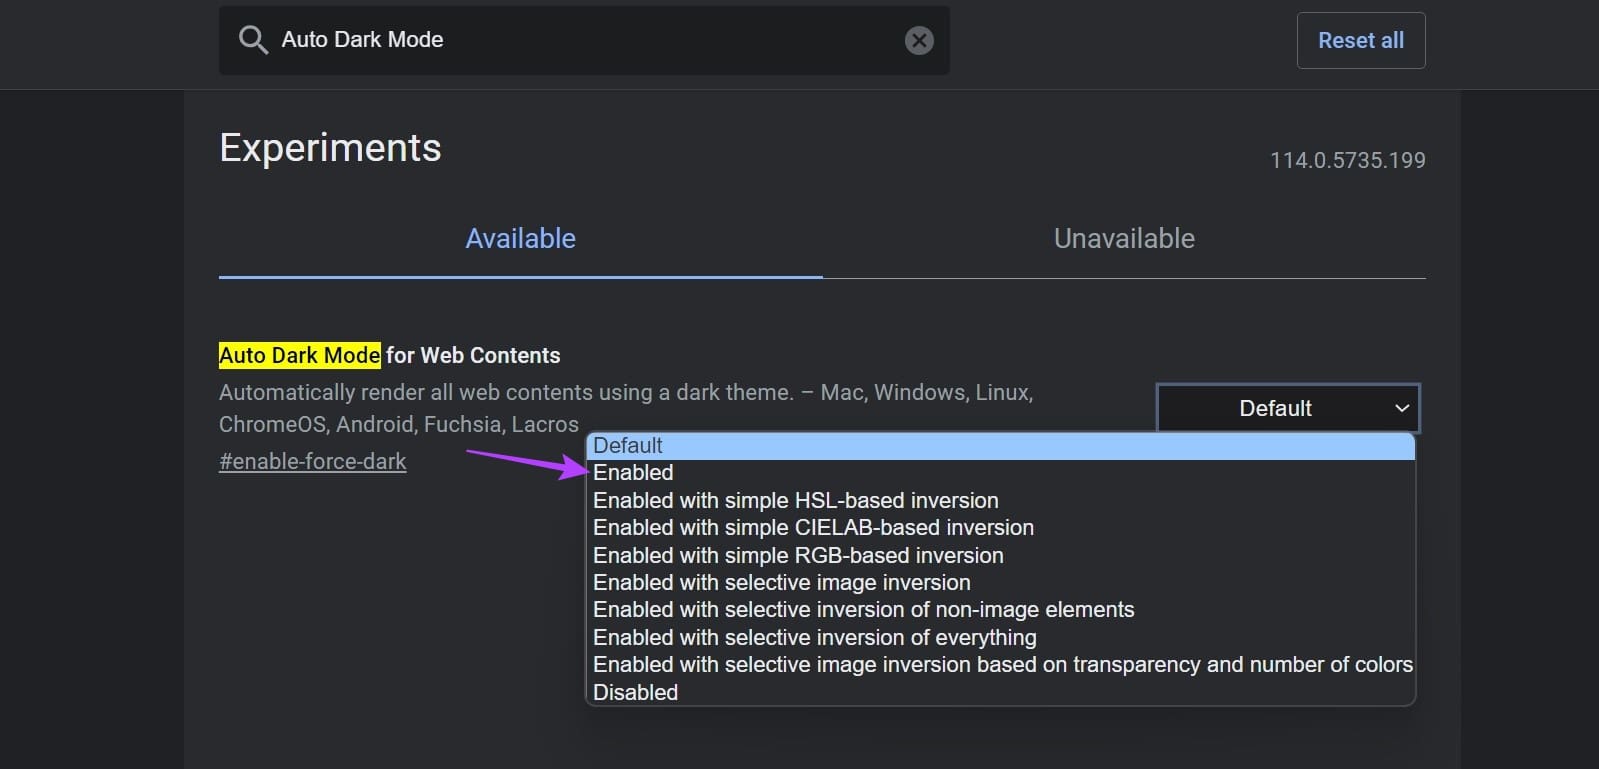This screenshot has height=769, width=1599.
Task: Choose the highlighted Default option in list
Action: pos(1000,446)
